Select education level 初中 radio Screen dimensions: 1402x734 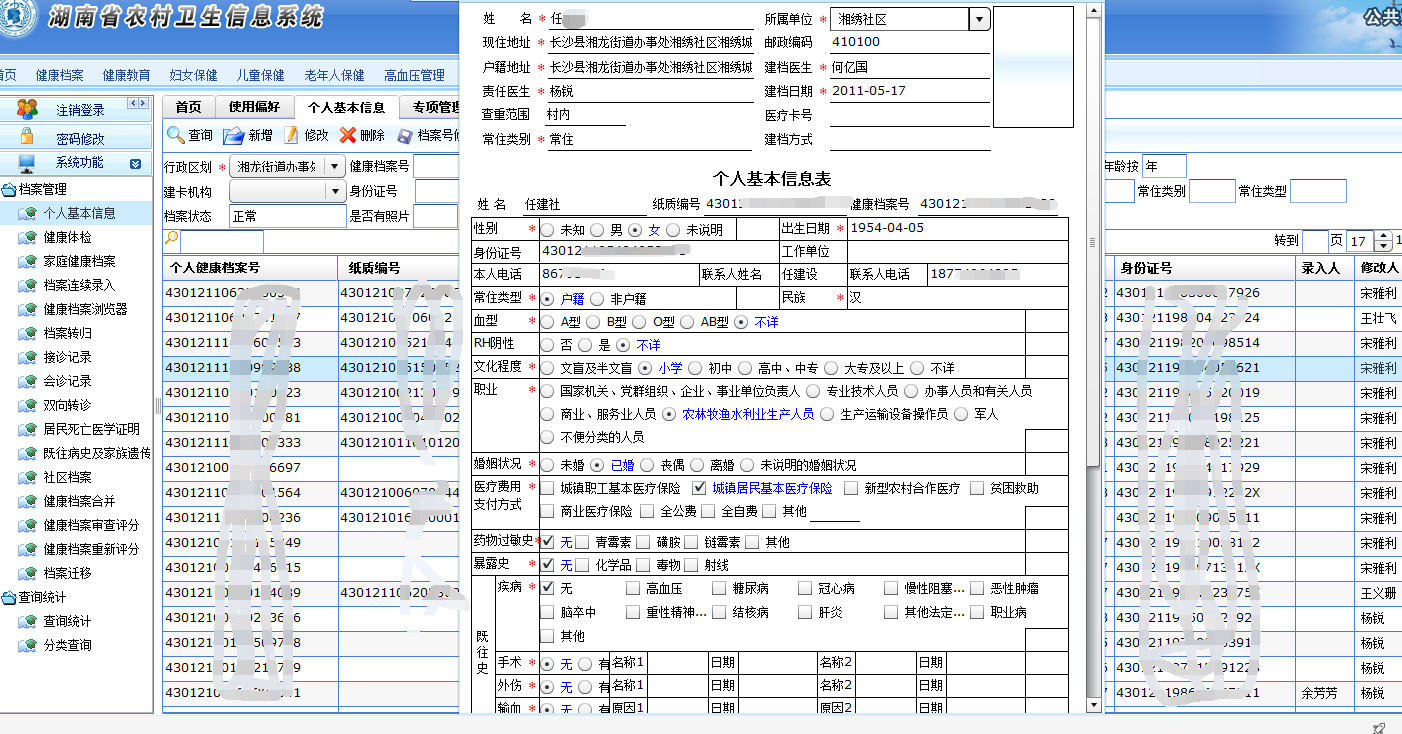coord(694,368)
